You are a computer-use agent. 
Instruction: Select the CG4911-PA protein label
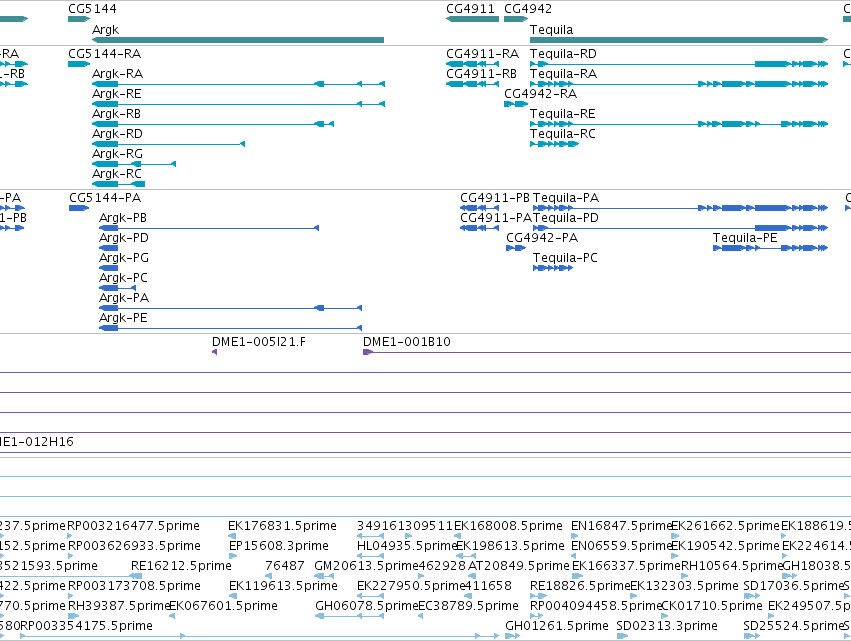[496, 218]
